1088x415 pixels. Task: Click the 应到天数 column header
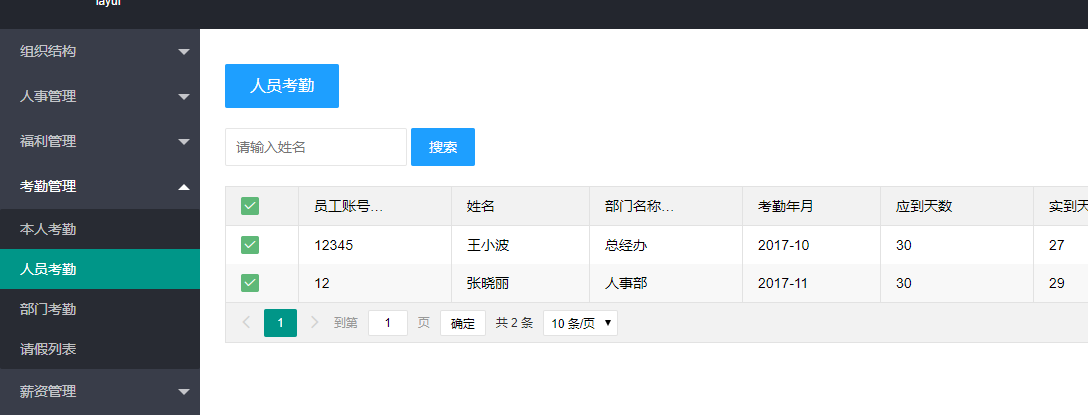click(958, 206)
